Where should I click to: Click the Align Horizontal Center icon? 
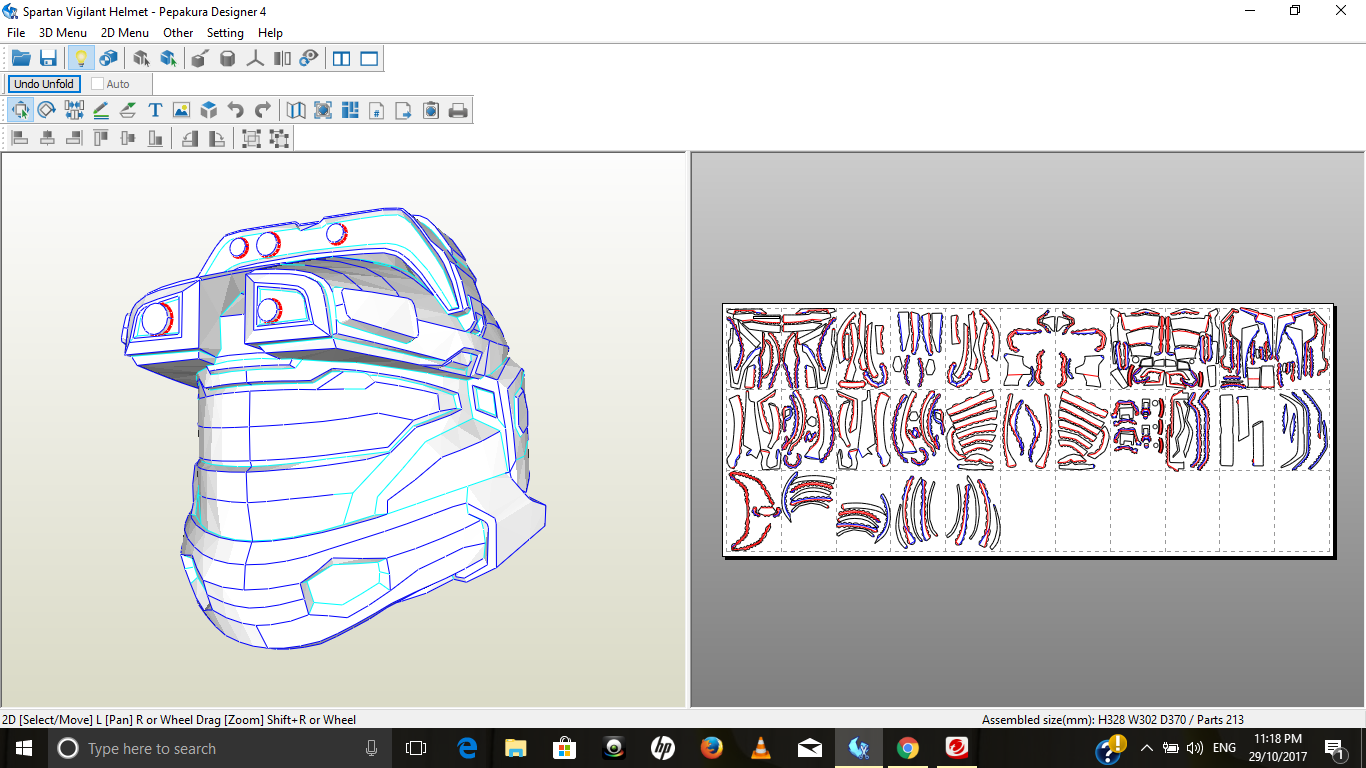coord(47,138)
